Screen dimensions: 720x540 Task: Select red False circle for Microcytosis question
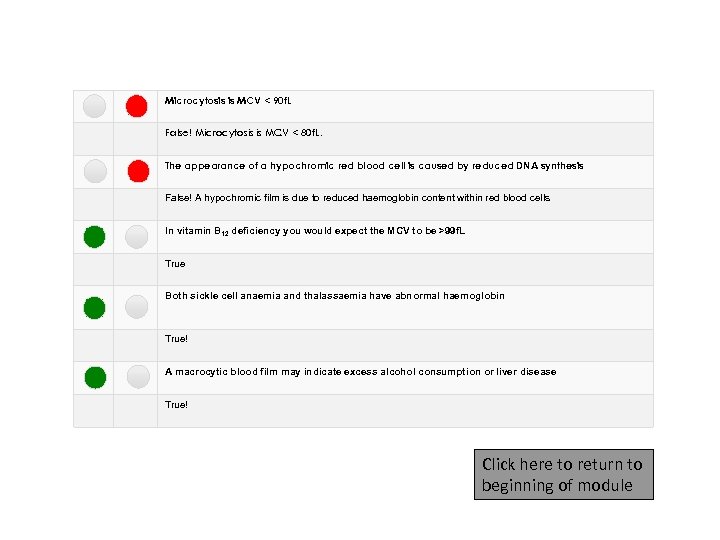click(137, 106)
